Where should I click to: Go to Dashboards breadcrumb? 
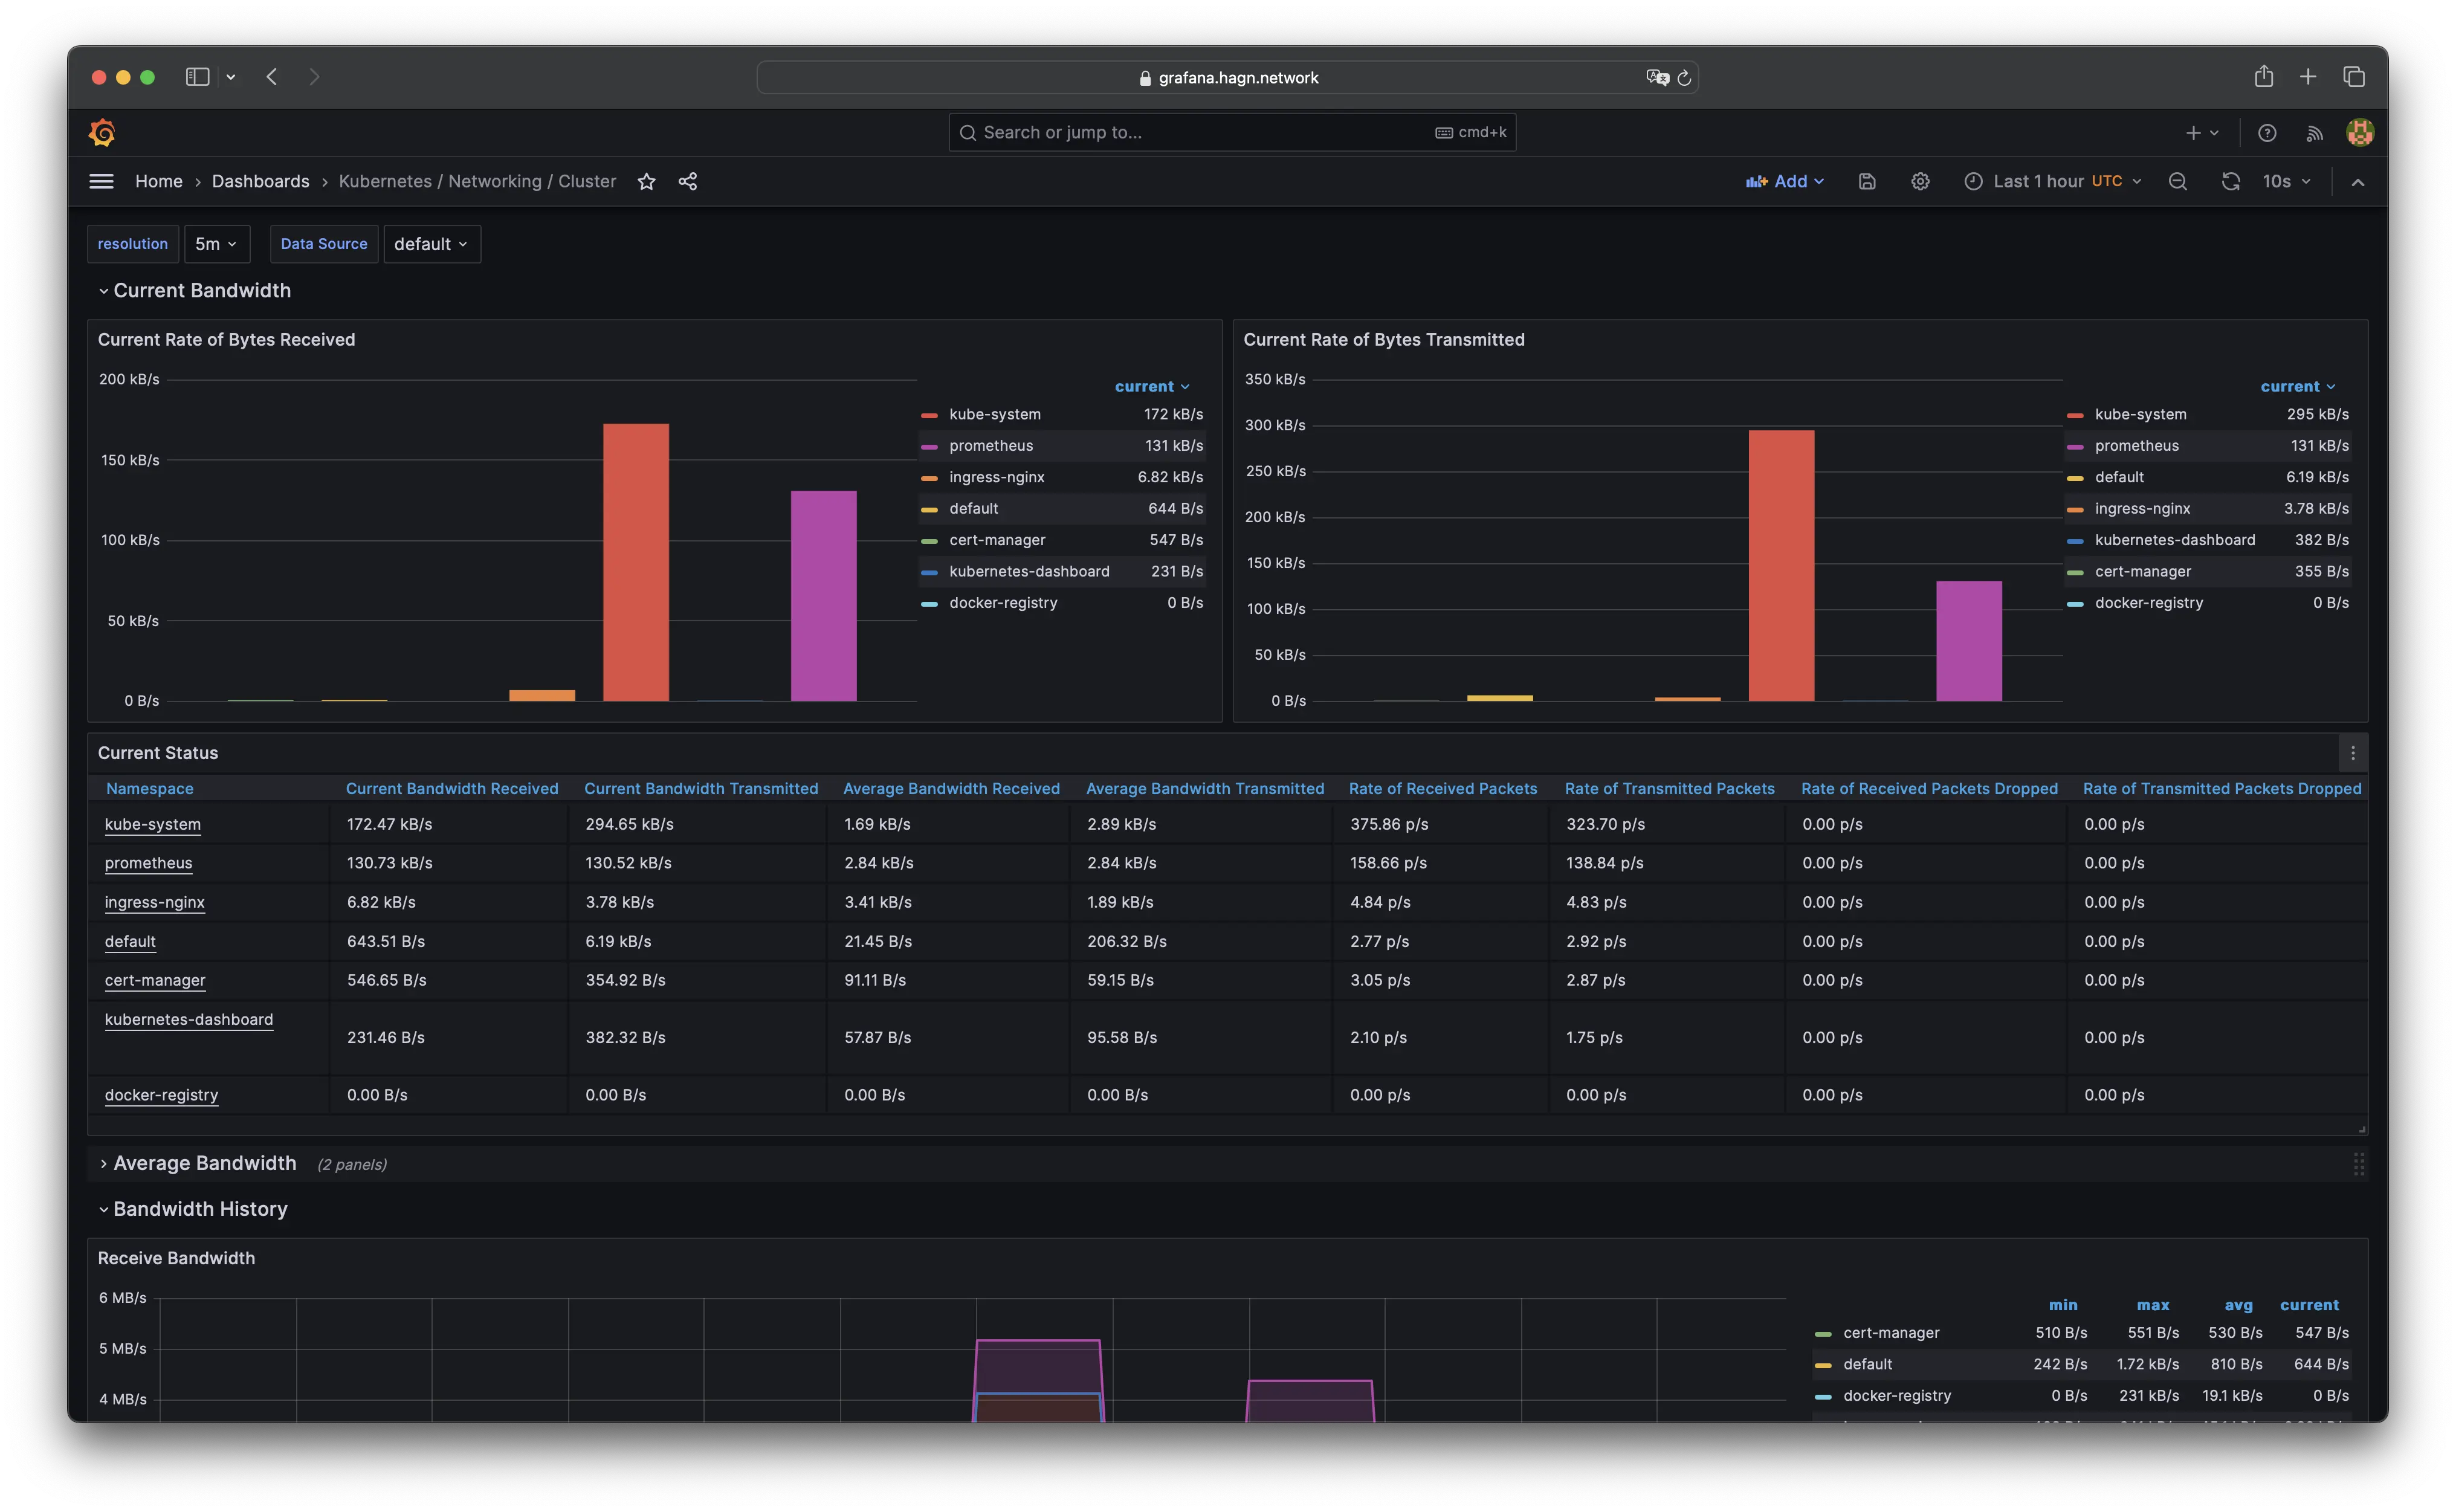tap(260, 181)
